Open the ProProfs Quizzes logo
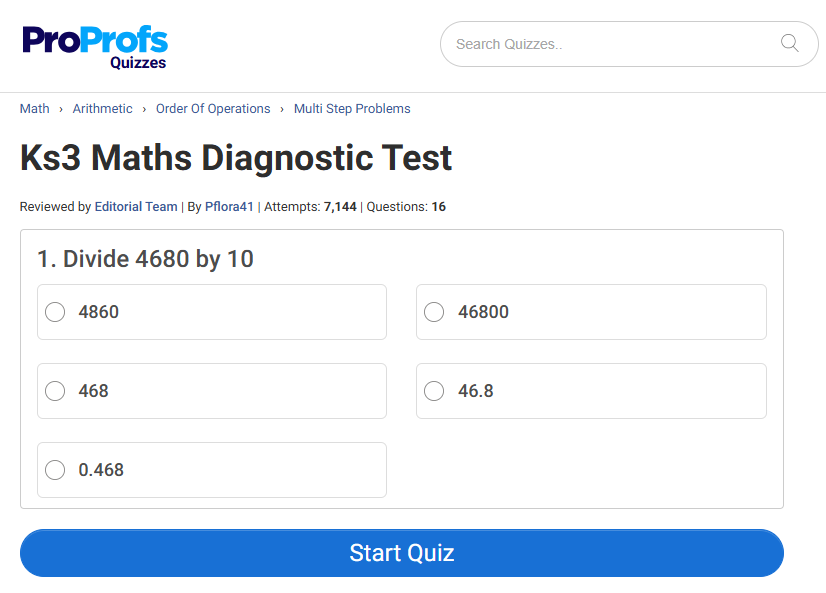This screenshot has width=826, height=593. (95, 46)
